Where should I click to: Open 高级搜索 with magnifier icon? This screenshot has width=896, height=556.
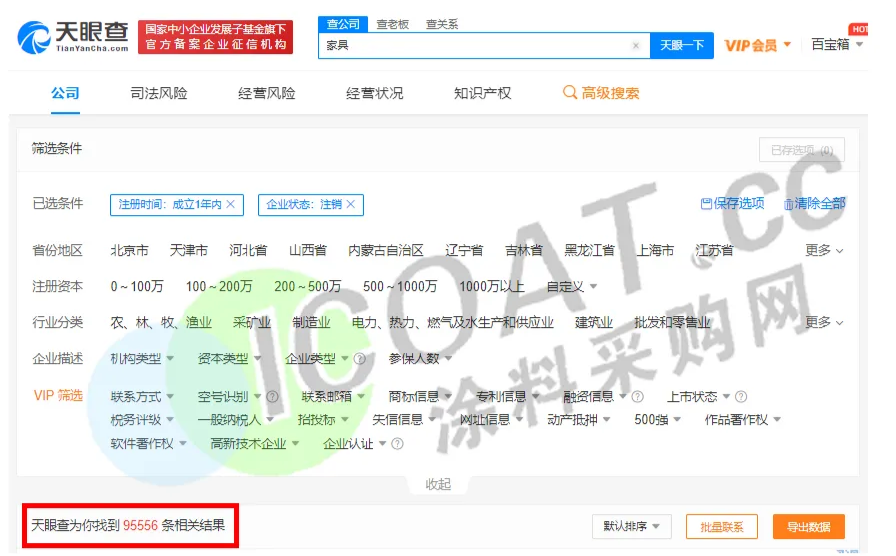click(601, 93)
